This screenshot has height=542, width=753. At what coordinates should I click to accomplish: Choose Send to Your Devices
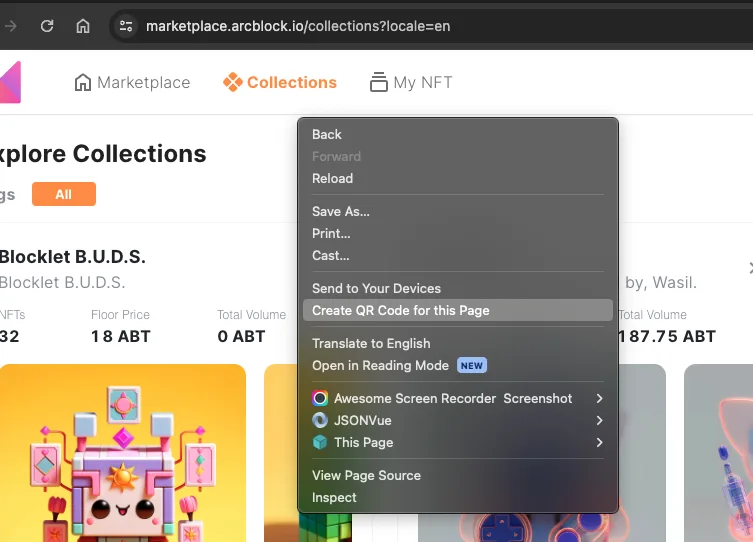(x=458, y=288)
